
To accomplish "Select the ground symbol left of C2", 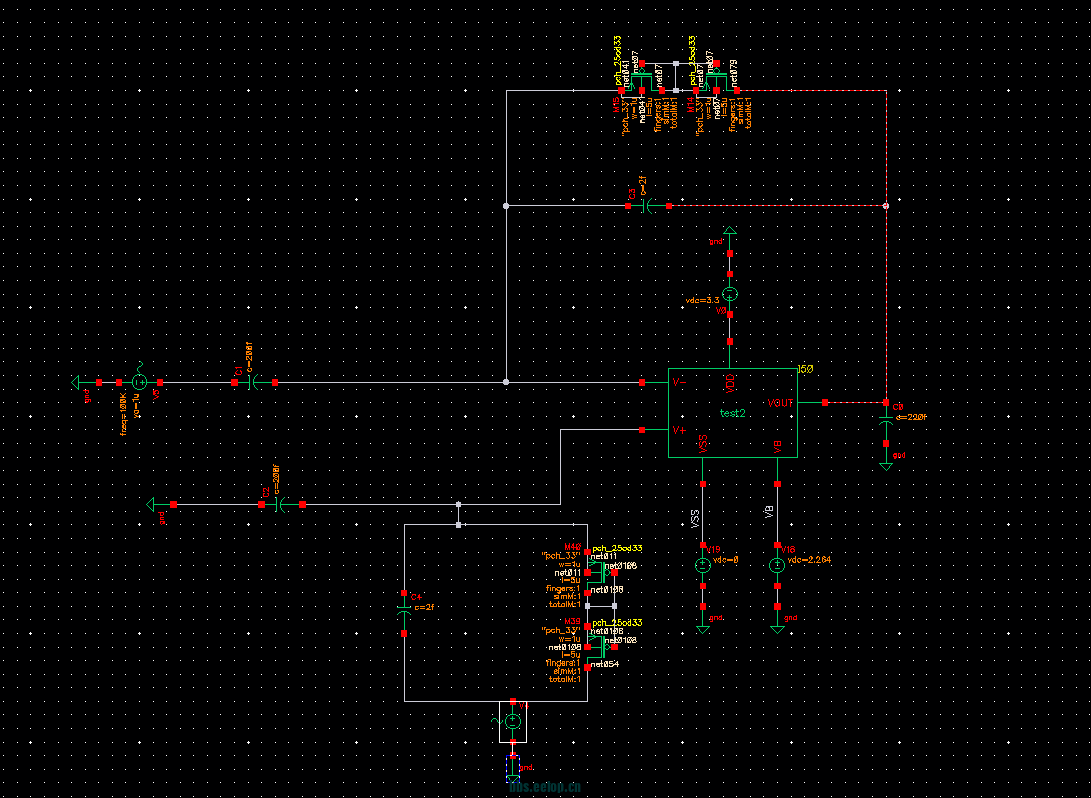I will pyautogui.click(x=152, y=504).
